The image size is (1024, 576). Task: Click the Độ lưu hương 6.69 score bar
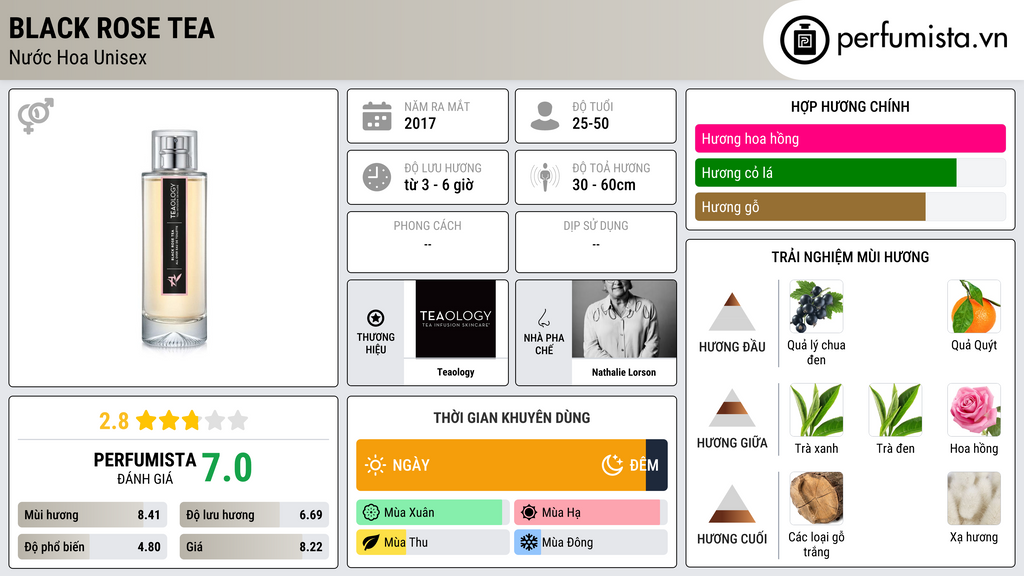point(254,515)
